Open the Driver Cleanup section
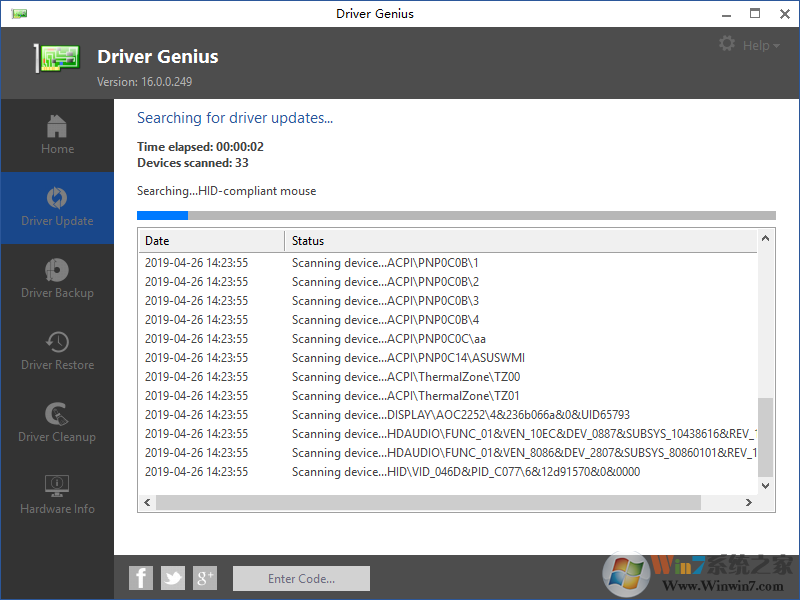800x600 pixels. pyautogui.click(x=57, y=422)
